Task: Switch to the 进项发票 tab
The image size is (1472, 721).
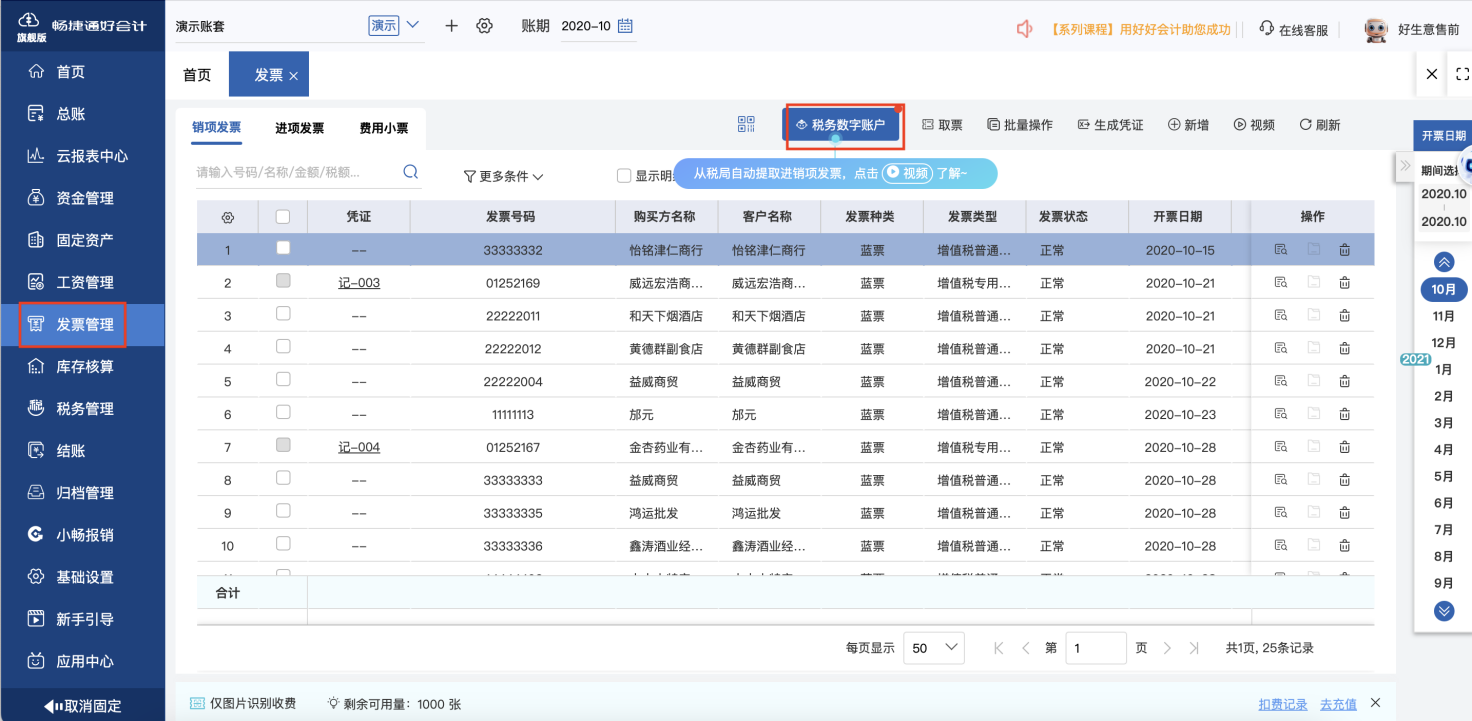Action: tap(299, 128)
